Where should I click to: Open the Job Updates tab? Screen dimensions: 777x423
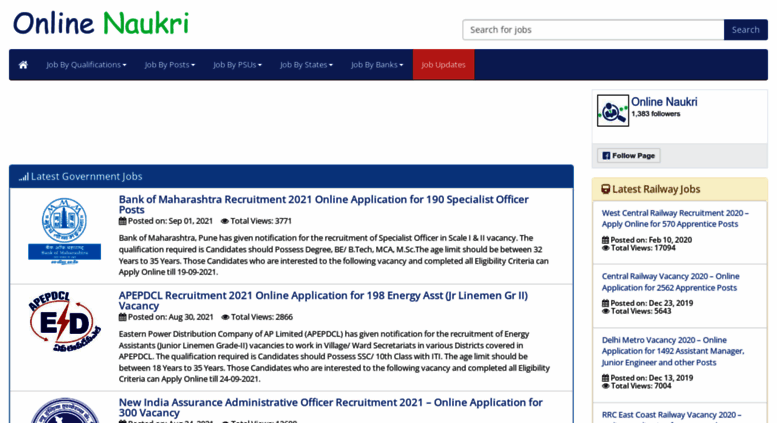444,65
